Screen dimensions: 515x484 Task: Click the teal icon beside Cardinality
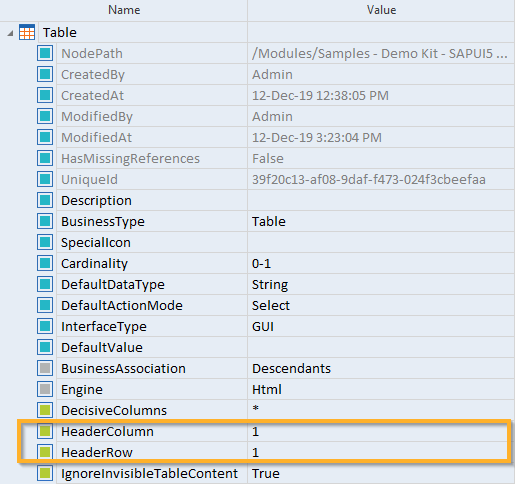click(x=45, y=263)
